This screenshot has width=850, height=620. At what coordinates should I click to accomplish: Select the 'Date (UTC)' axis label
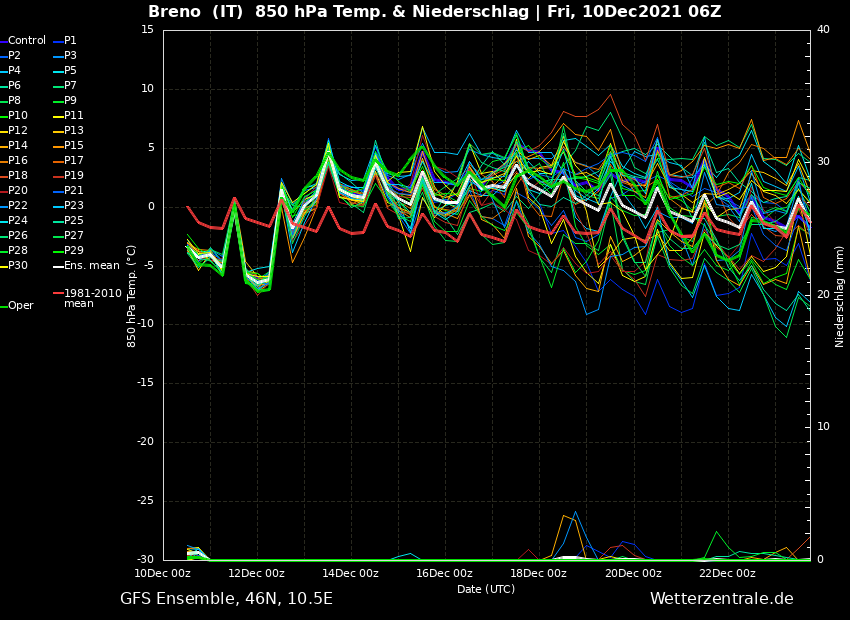pos(486,589)
